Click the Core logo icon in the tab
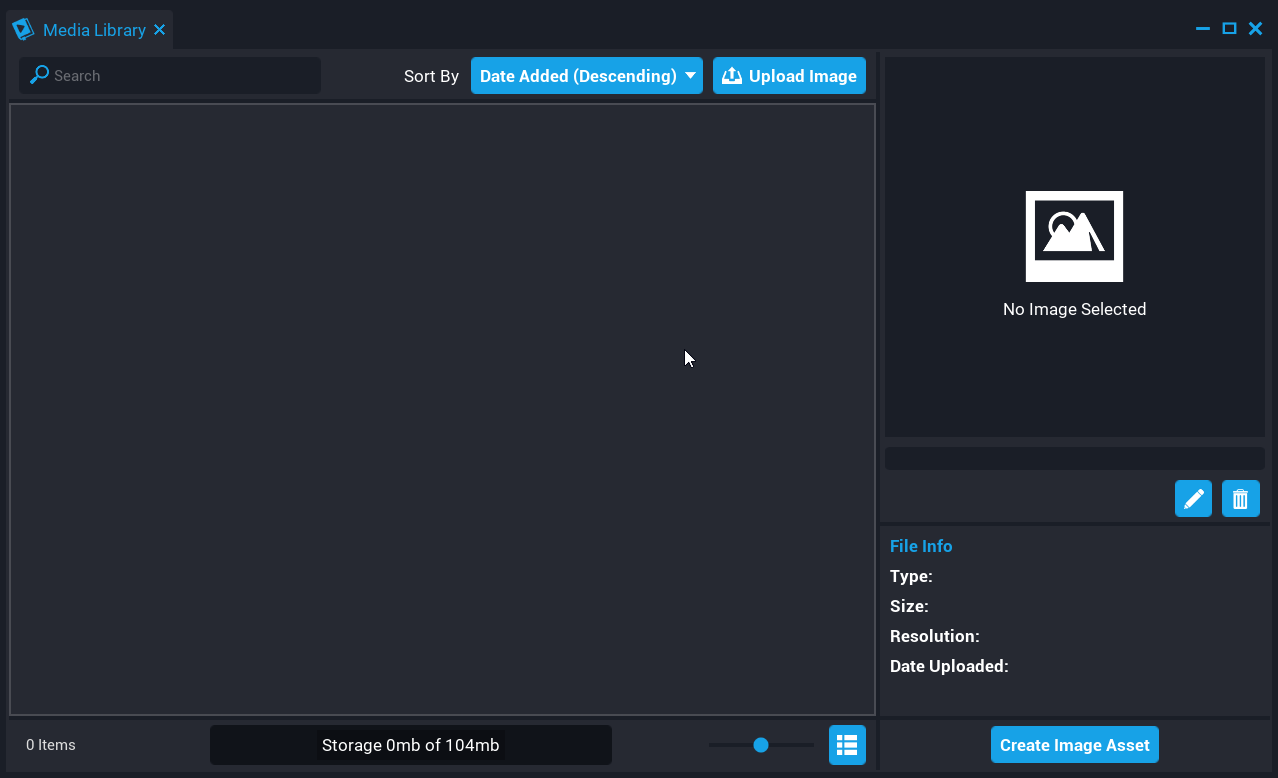Screen dimensions: 1278x778 [x=23, y=30]
